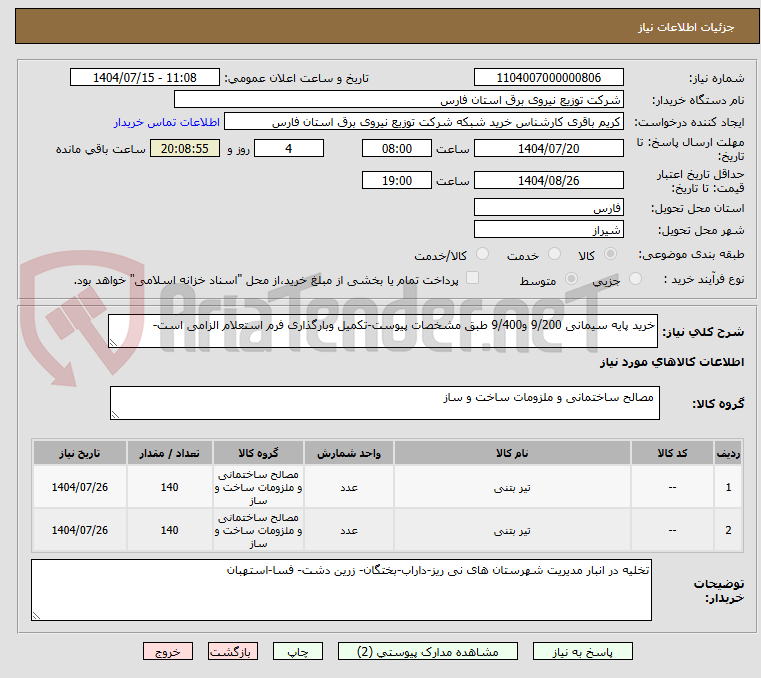
Task: Select the خدمت radio button
Action: coord(554,253)
